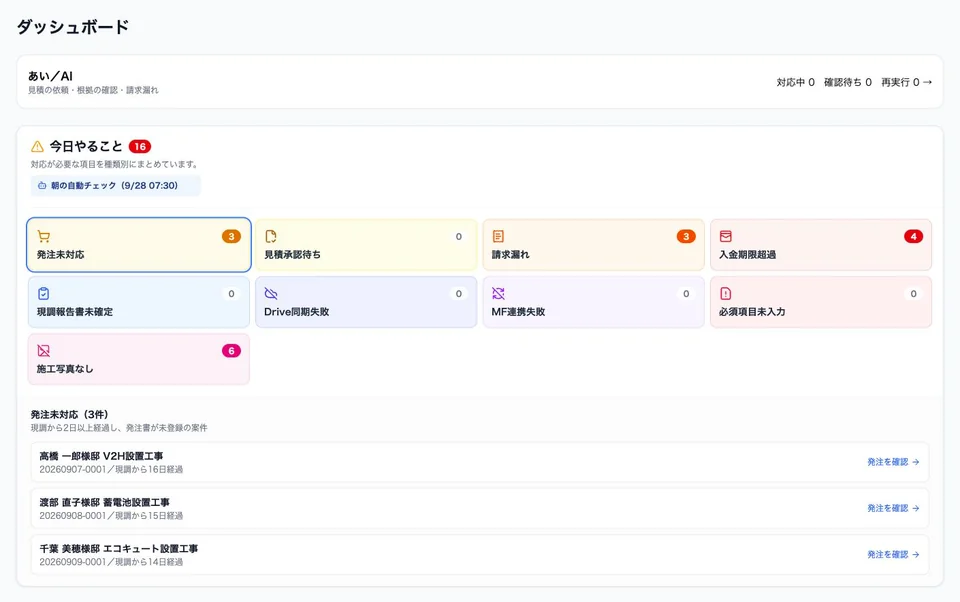Viewport: 960px width, 602px height.
Task: Click 発注を確認 for 高橋 一郎様邸
Action: click(893, 462)
